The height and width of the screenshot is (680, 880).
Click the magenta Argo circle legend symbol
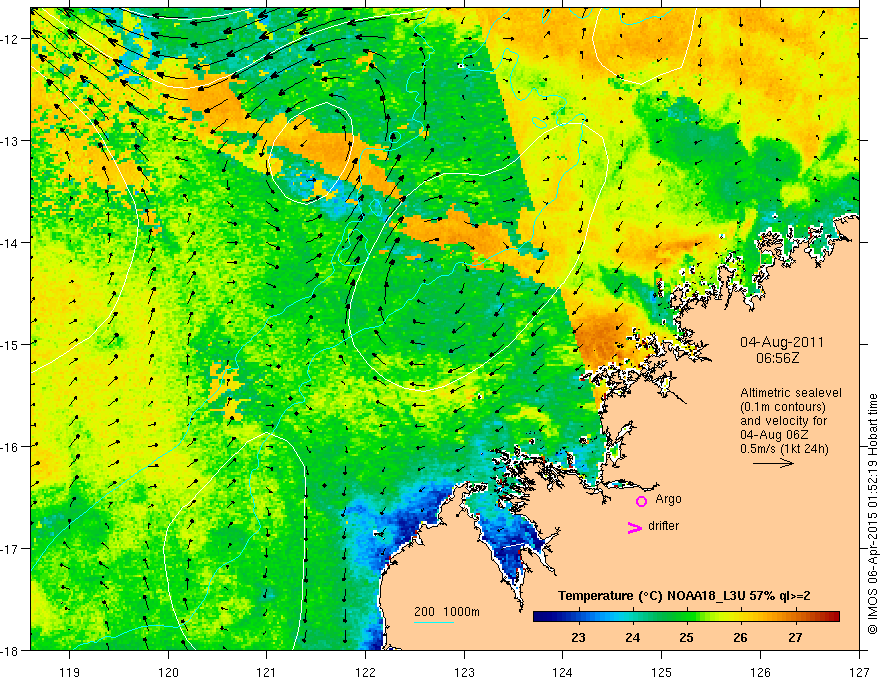click(641, 501)
